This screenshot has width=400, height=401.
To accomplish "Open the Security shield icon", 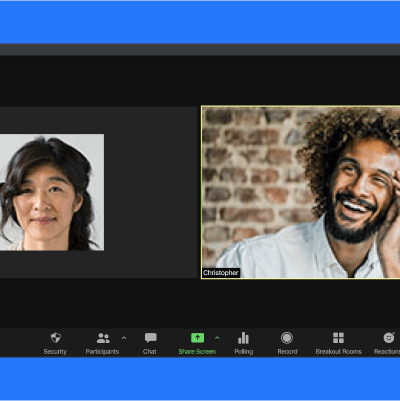I will 56,338.
